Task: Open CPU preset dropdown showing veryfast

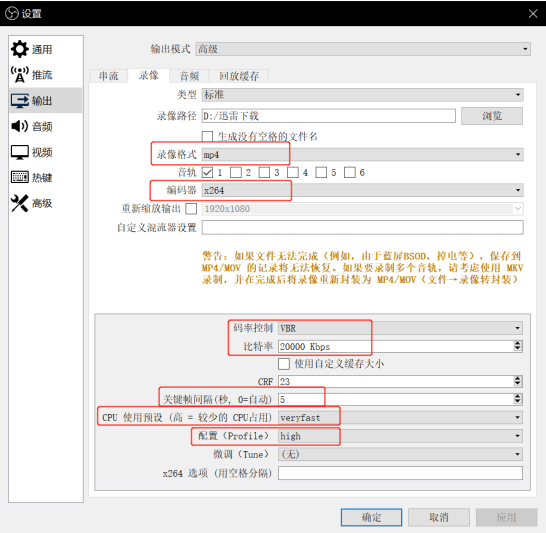Action: (400, 417)
